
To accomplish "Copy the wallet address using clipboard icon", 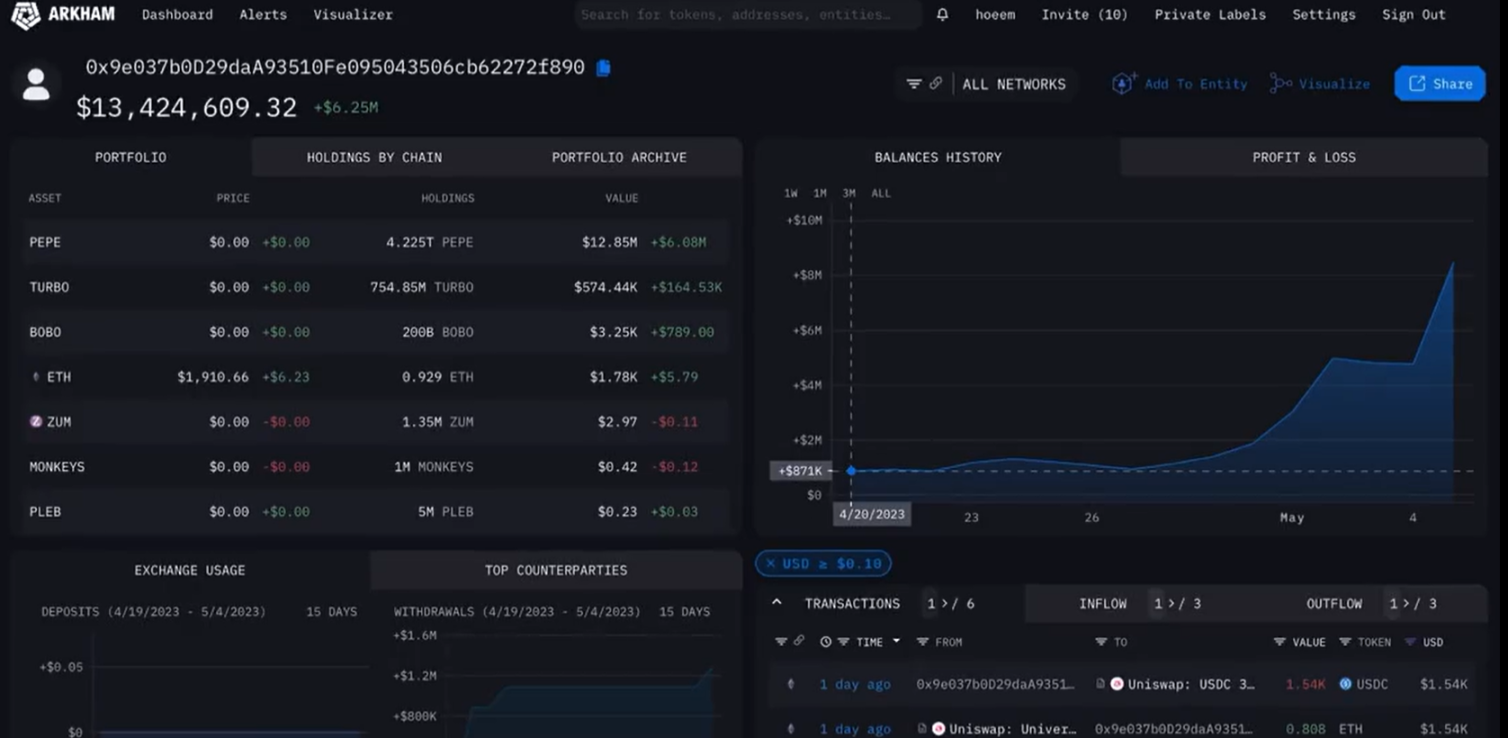I will click(x=603, y=68).
